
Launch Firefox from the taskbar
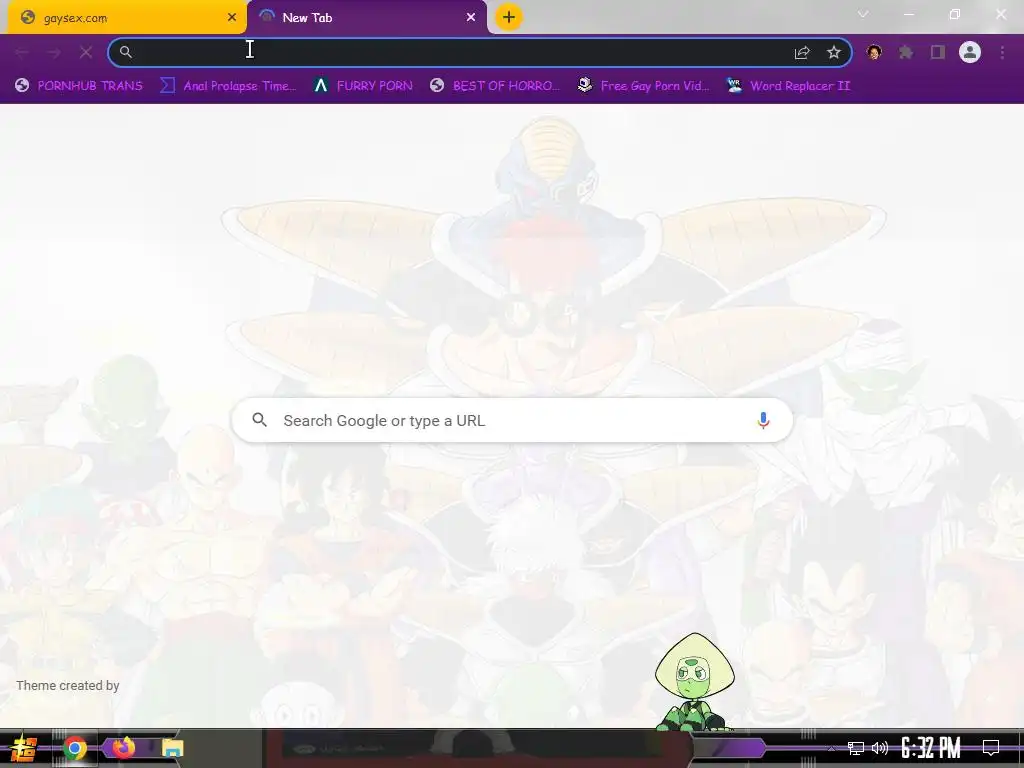[123, 747]
